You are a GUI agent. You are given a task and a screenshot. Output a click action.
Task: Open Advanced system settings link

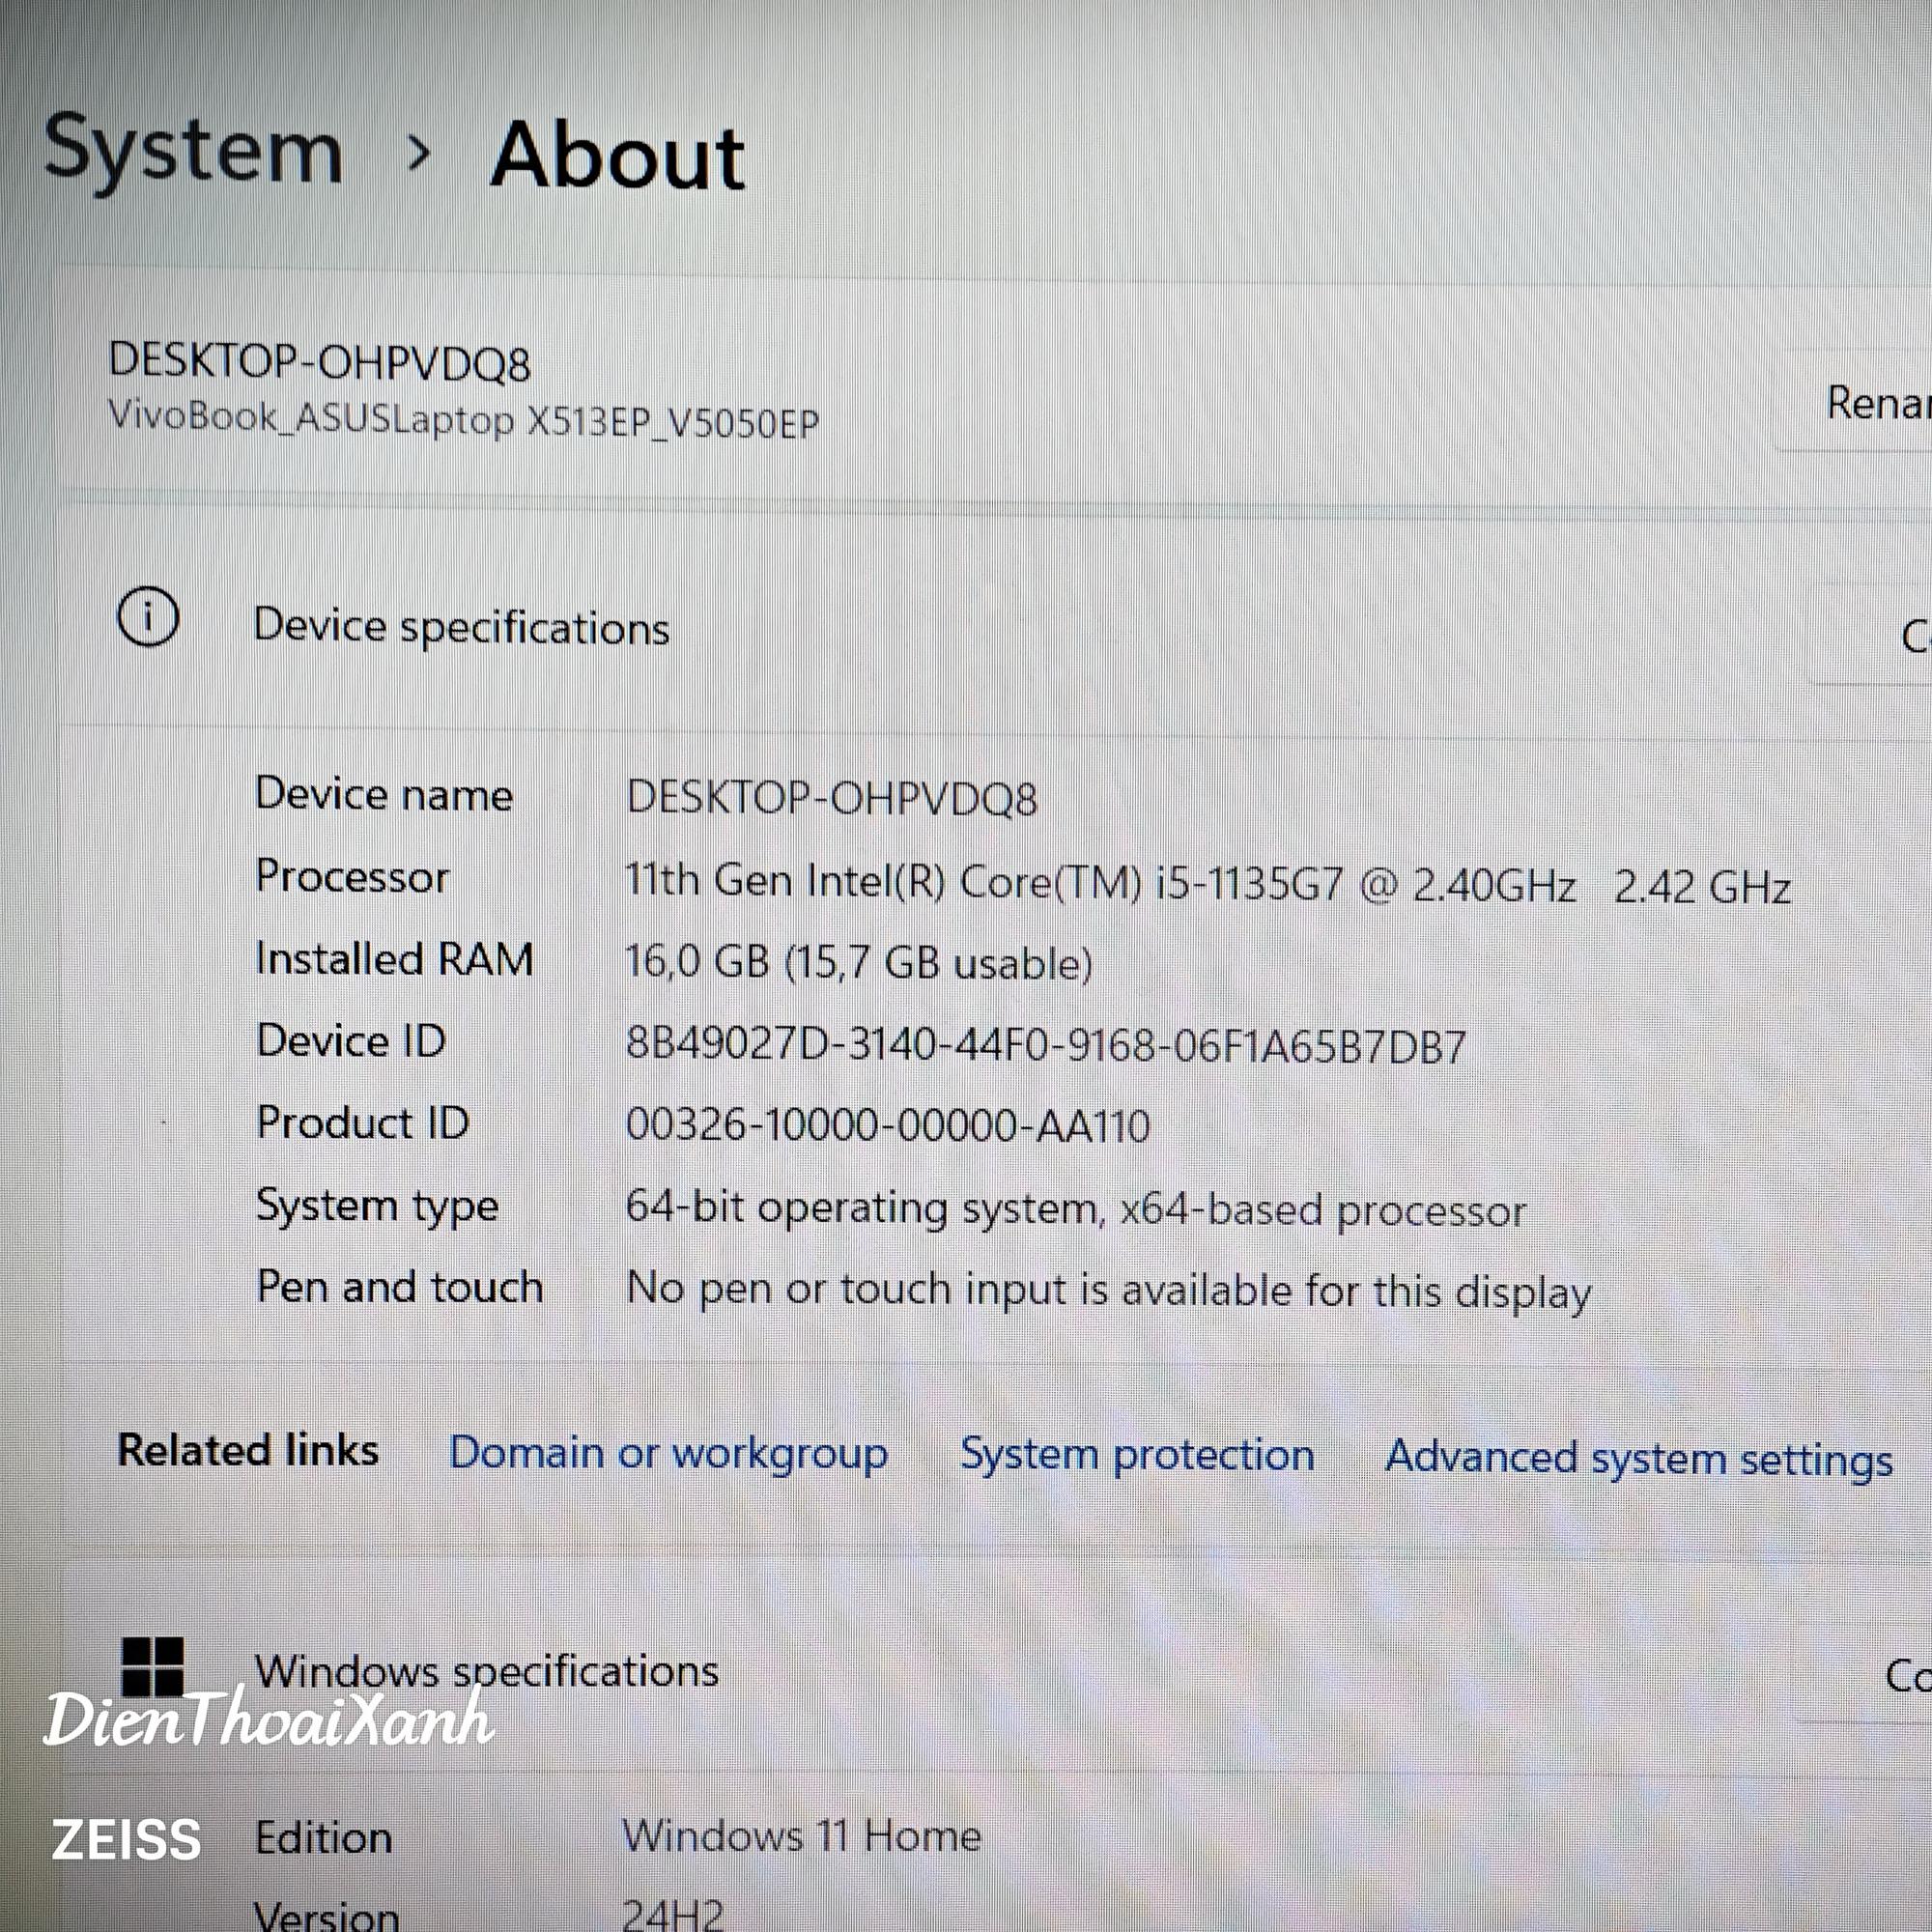pyautogui.click(x=1639, y=1458)
